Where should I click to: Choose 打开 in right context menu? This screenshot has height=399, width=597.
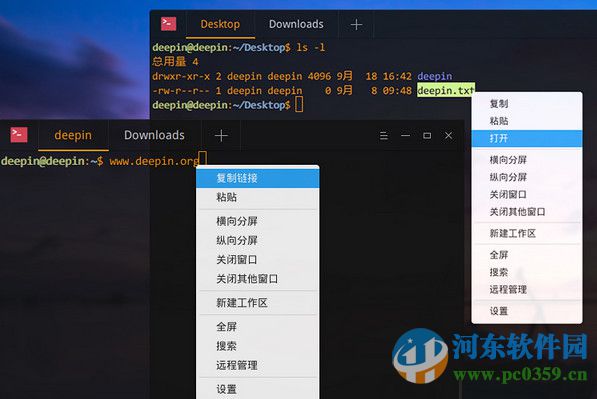click(527, 138)
